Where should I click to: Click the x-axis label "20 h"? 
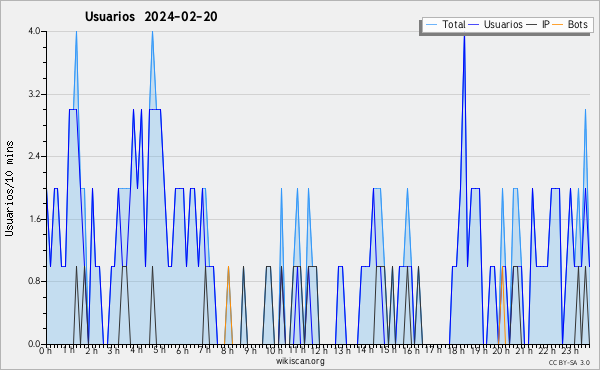pos(501,351)
